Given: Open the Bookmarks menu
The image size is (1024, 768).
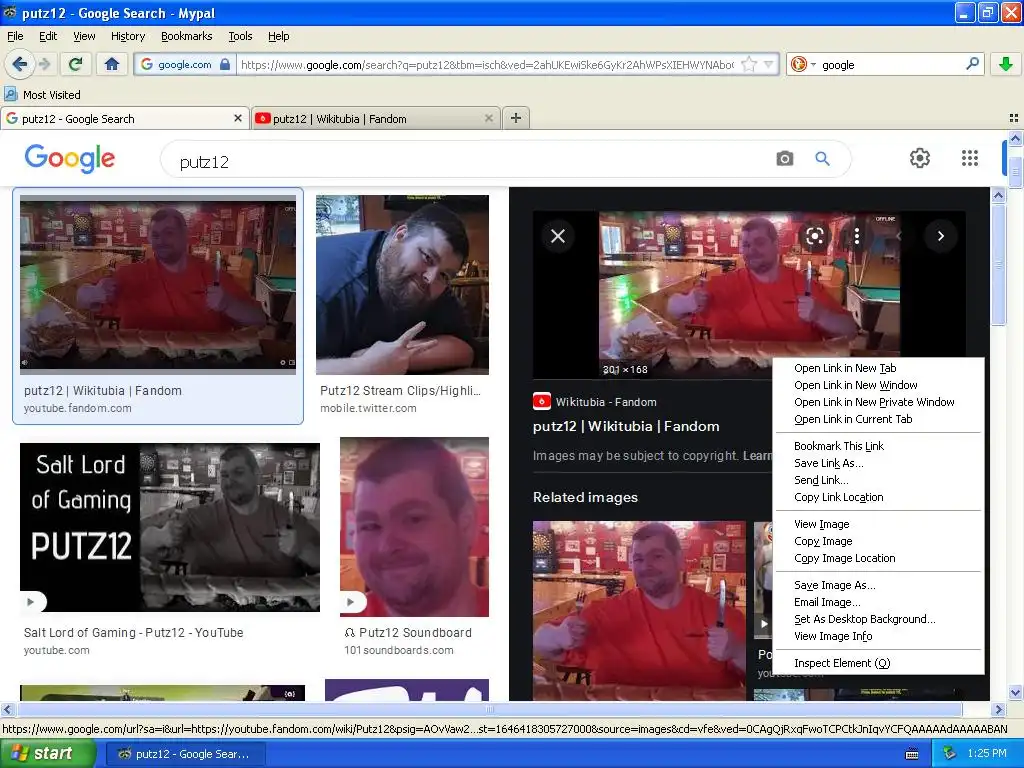Looking at the screenshot, I should pyautogui.click(x=186, y=36).
